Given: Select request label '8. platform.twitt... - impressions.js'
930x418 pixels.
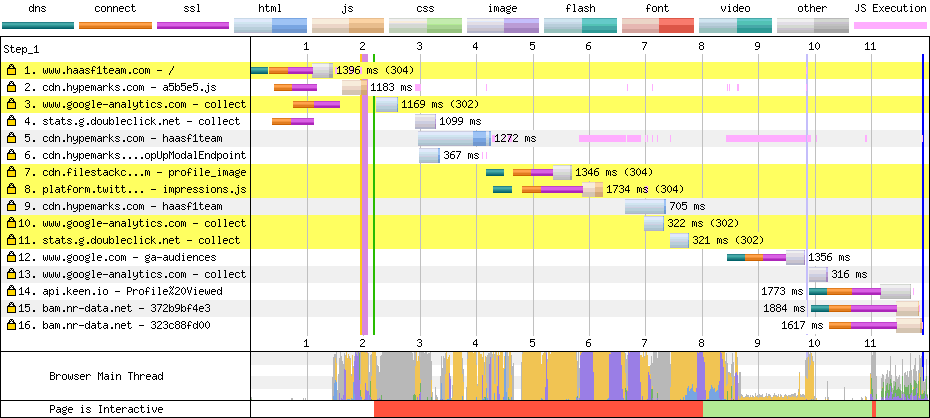Looking at the screenshot, I should 135,189.
